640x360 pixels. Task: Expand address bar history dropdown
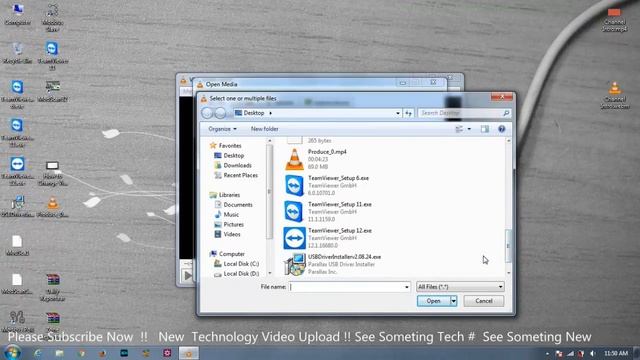pyautogui.click(x=398, y=113)
